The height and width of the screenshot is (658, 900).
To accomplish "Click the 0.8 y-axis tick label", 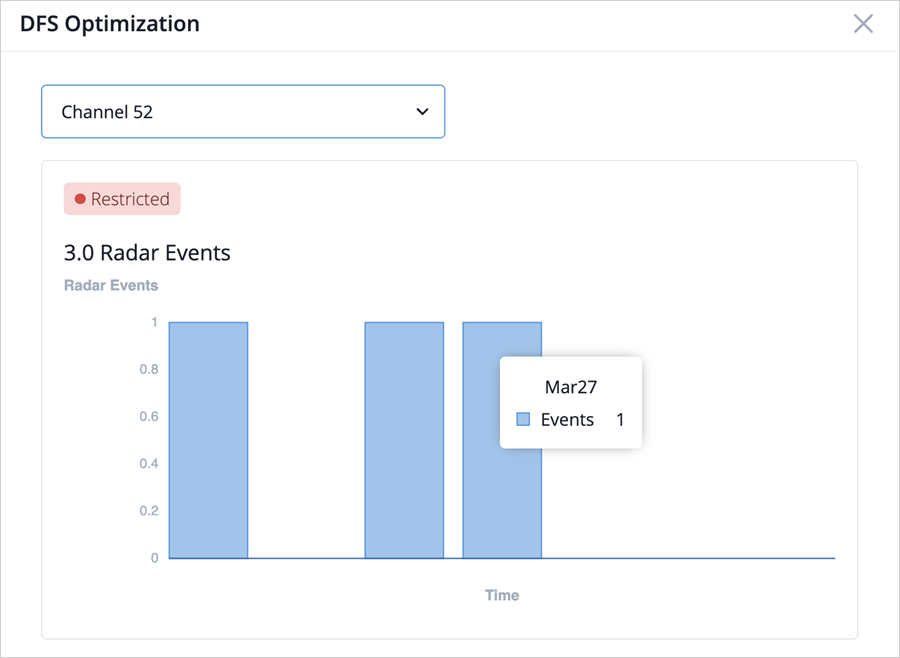I will point(148,369).
